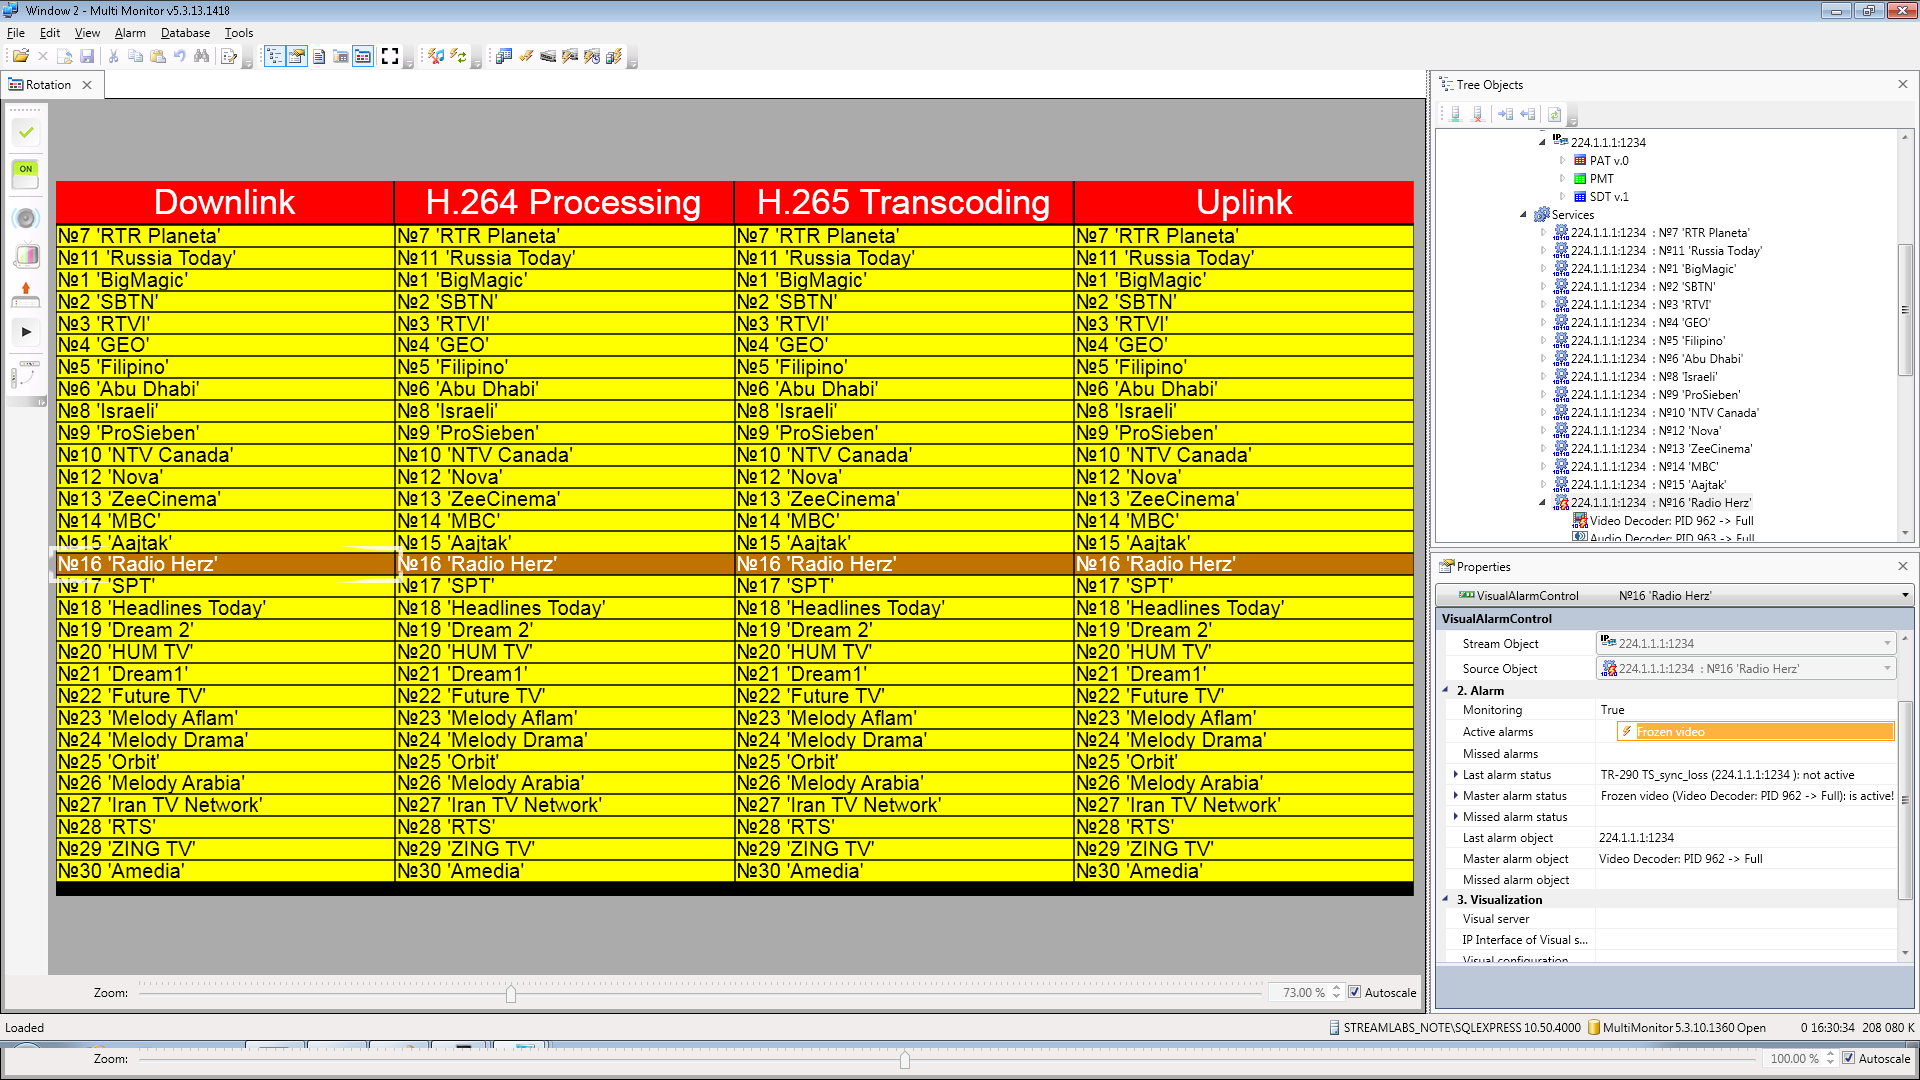Click the orange checkmark lightning icon

click(525, 57)
